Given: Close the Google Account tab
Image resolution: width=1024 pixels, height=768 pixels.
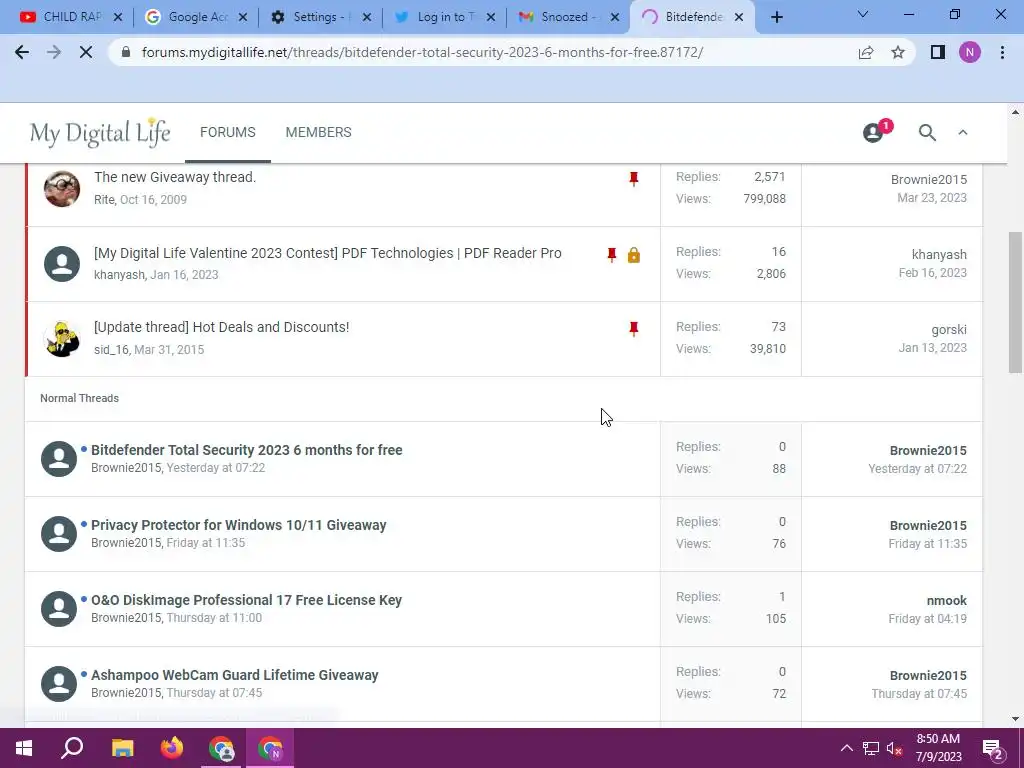Looking at the screenshot, I should click(x=242, y=18).
